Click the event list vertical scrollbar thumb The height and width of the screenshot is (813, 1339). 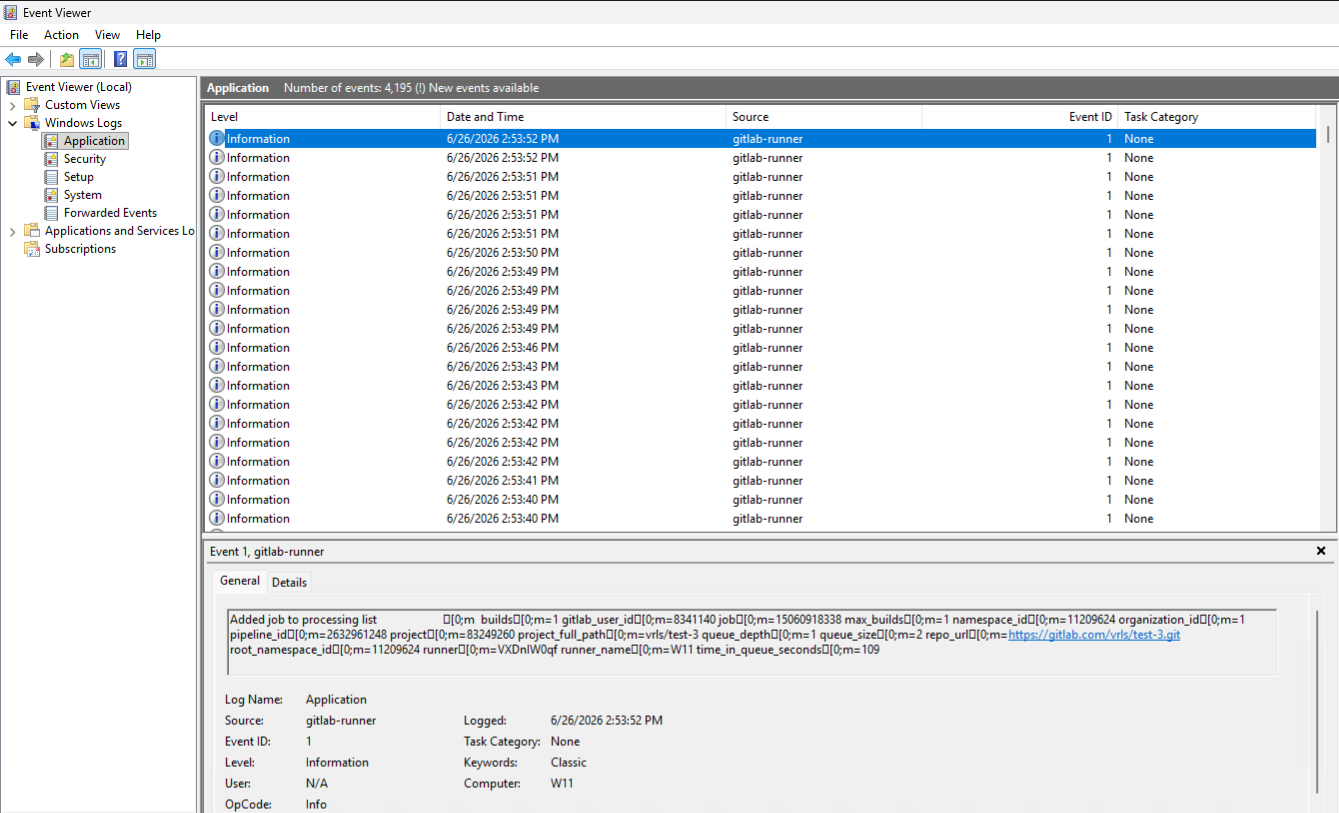coord(1328,134)
